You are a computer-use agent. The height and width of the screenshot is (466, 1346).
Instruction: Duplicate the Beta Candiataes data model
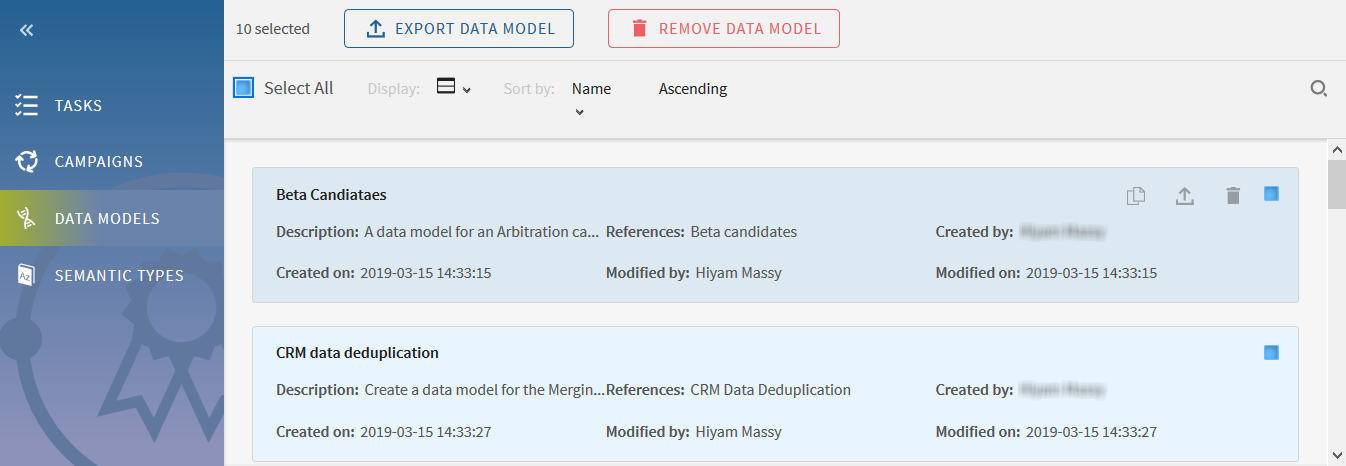pyautogui.click(x=1135, y=196)
